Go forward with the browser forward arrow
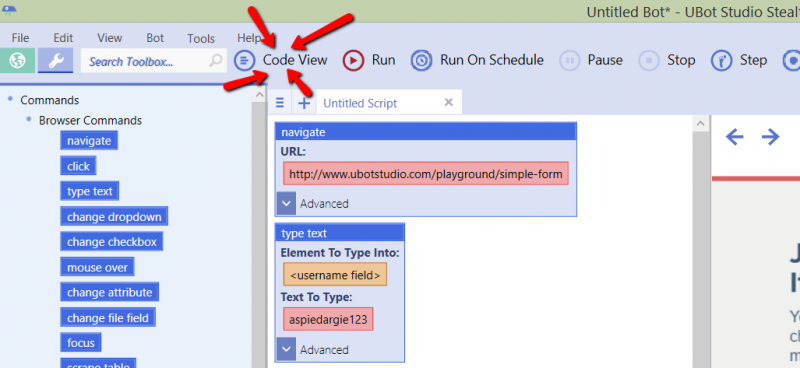 [770, 137]
